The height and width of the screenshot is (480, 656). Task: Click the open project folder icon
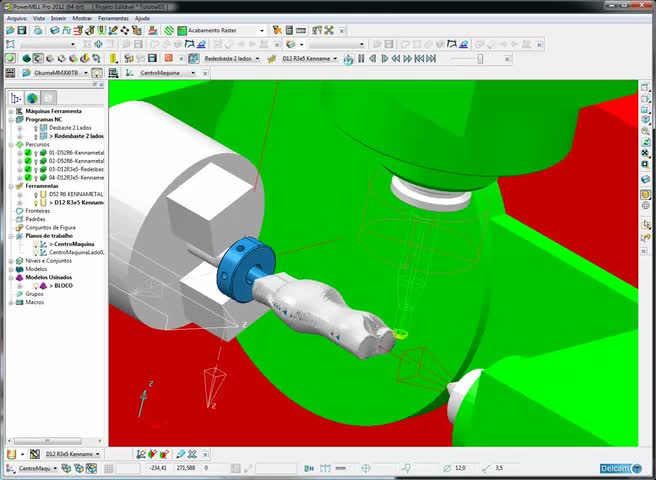[10, 30]
